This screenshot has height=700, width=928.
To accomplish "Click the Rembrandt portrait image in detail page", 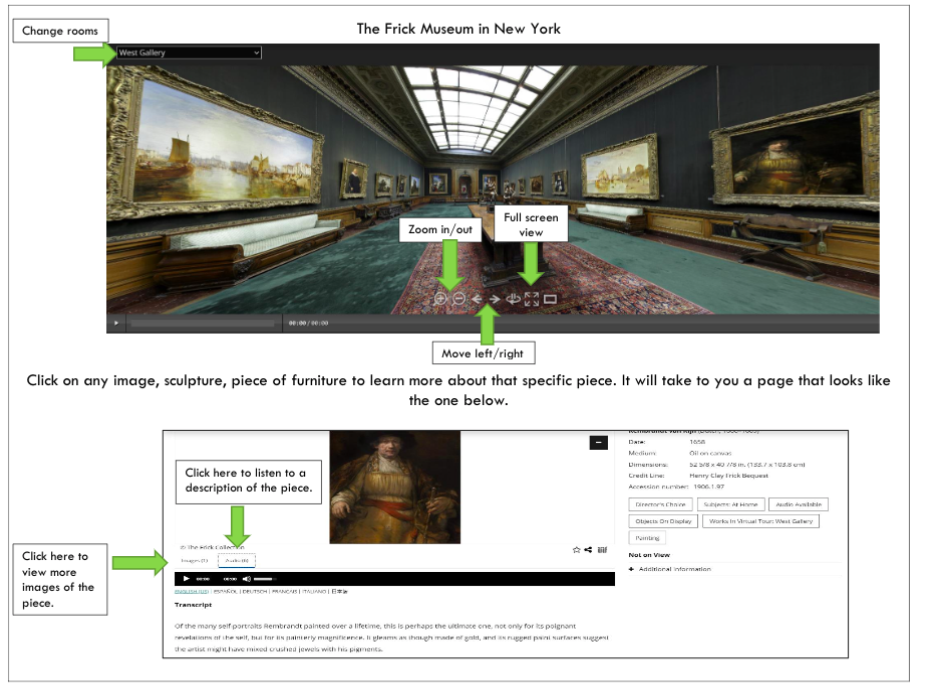I will point(395,487).
